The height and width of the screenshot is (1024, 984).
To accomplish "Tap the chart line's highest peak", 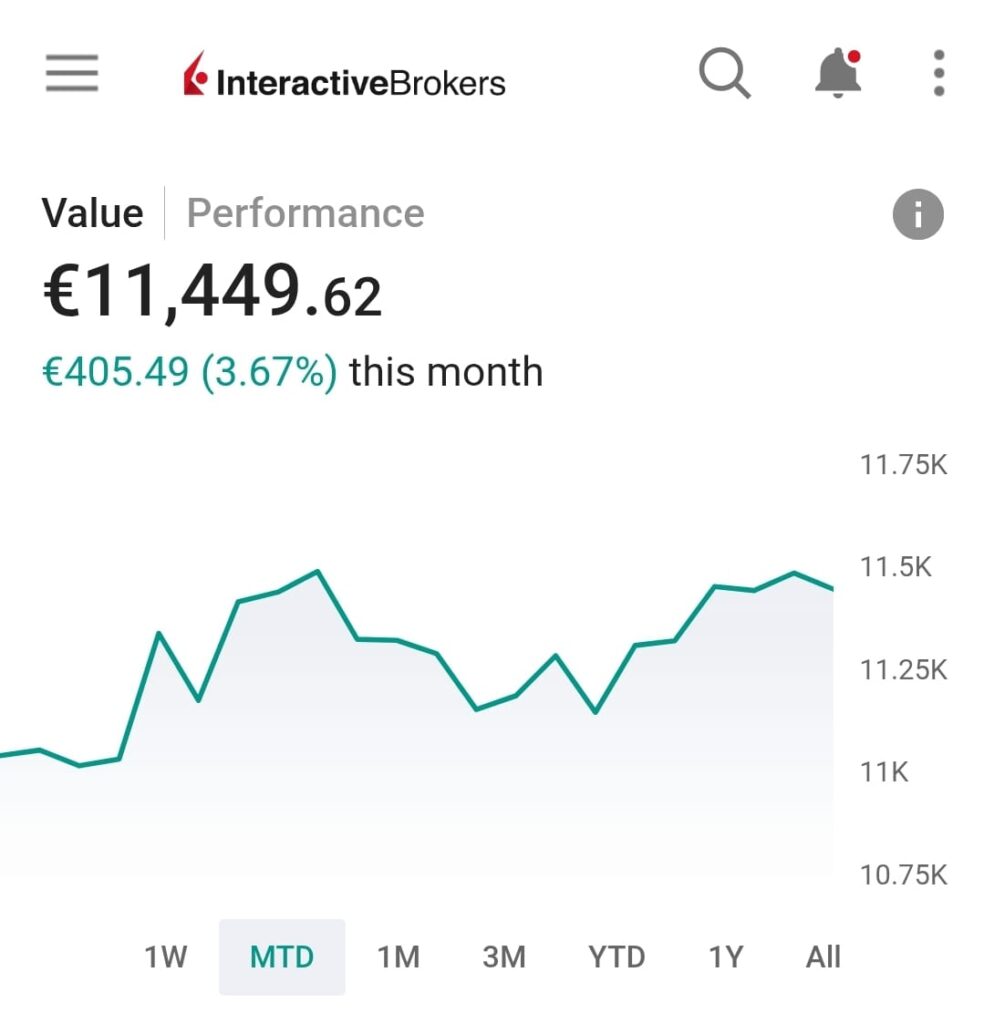I will 317,572.
